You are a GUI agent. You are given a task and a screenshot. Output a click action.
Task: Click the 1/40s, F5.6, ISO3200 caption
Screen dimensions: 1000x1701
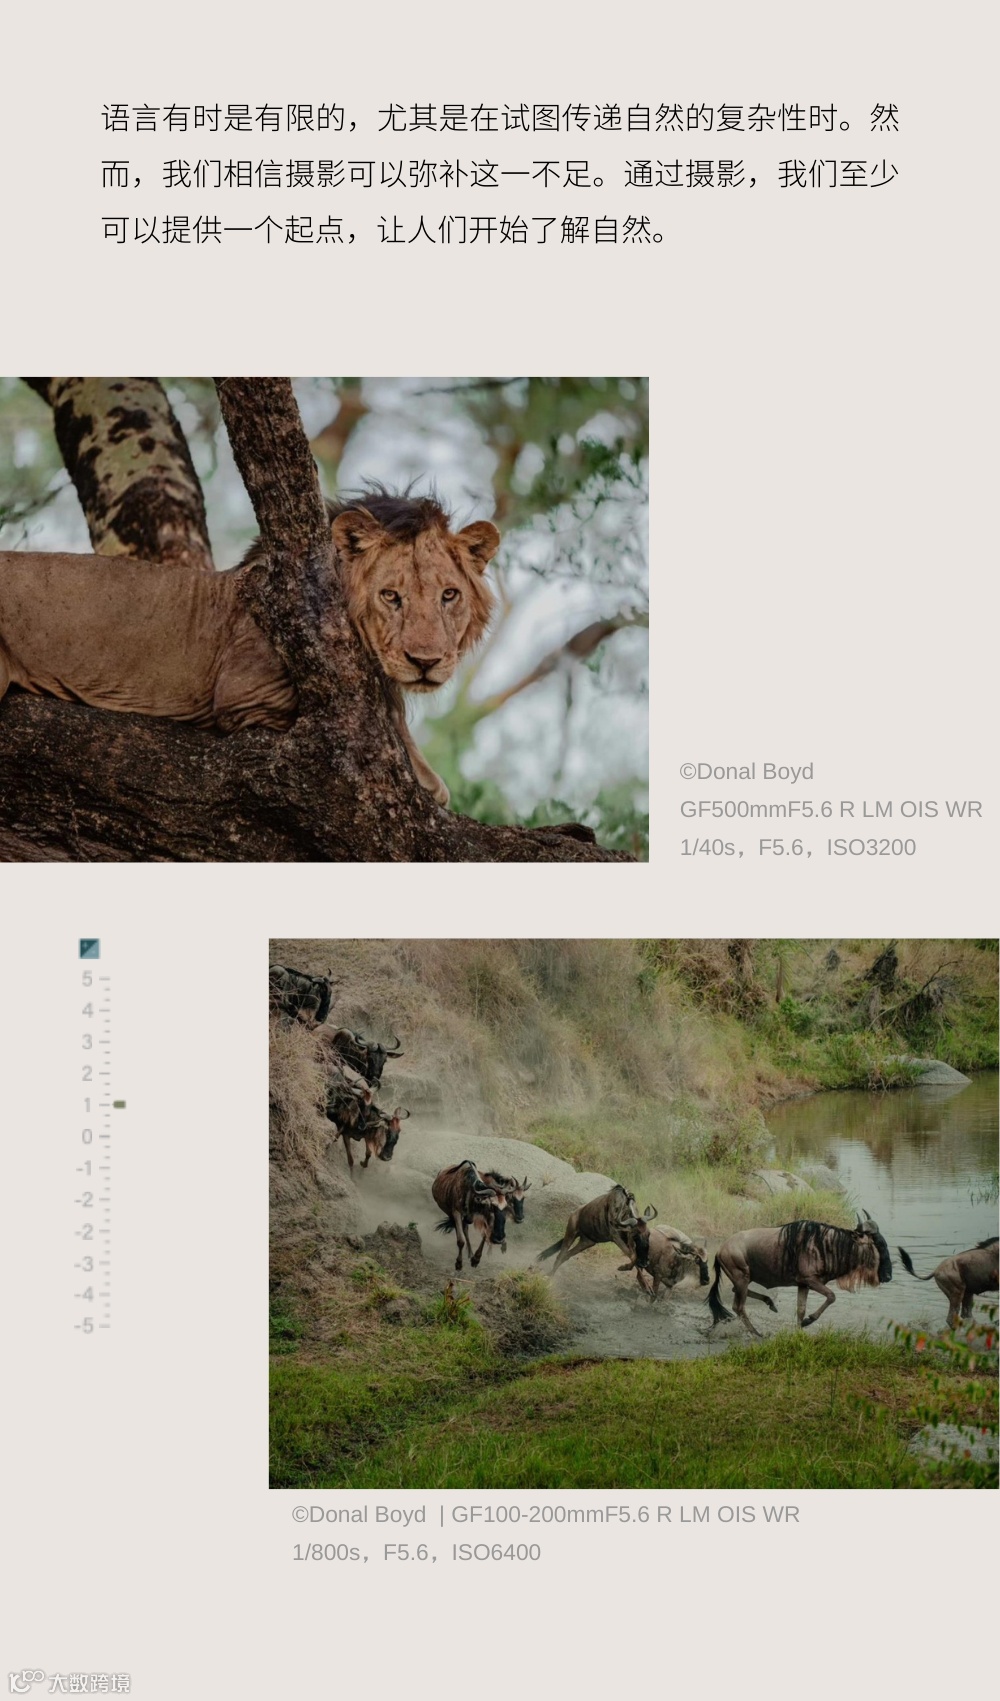pos(798,847)
